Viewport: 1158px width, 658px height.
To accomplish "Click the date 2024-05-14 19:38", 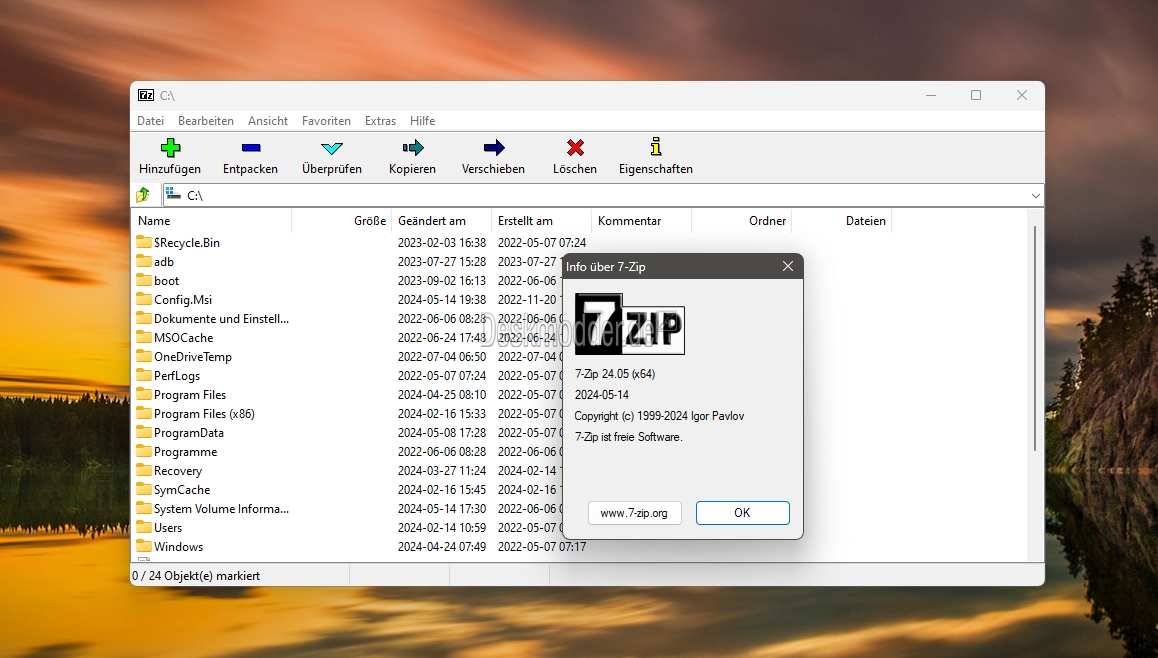I will (x=442, y=299).
